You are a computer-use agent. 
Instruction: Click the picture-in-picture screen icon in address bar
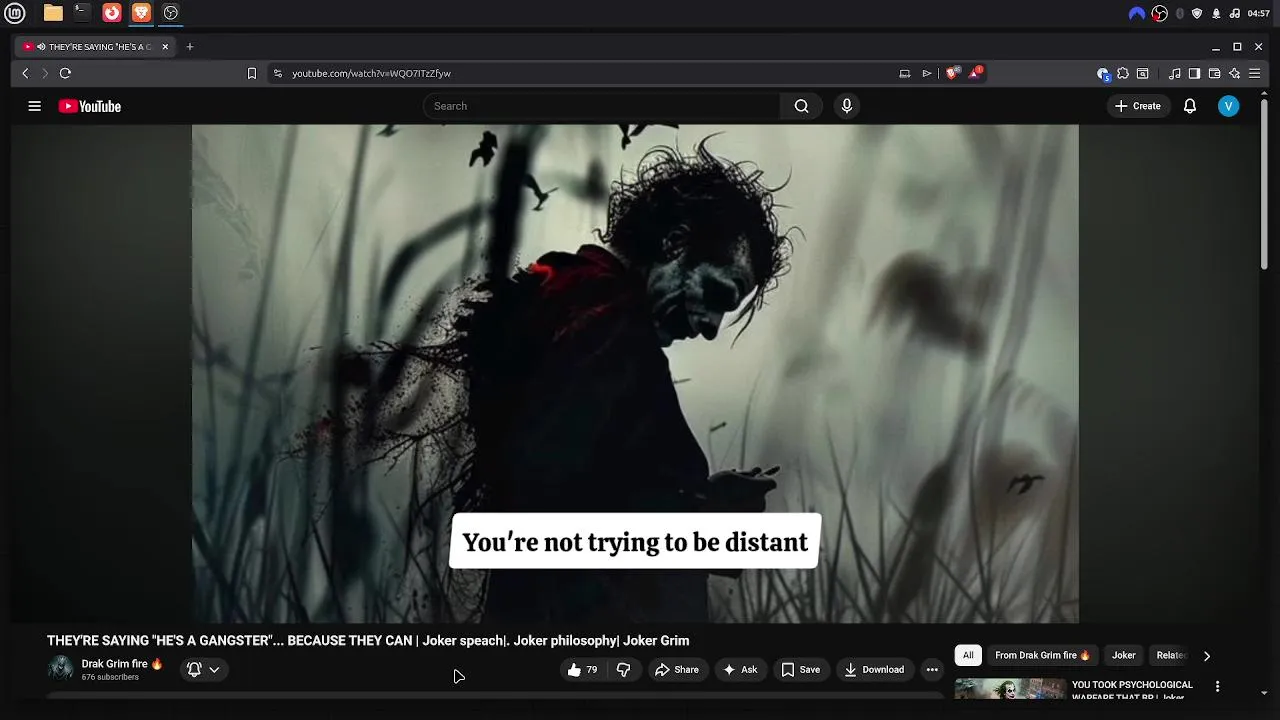click(x=905, y=73)
